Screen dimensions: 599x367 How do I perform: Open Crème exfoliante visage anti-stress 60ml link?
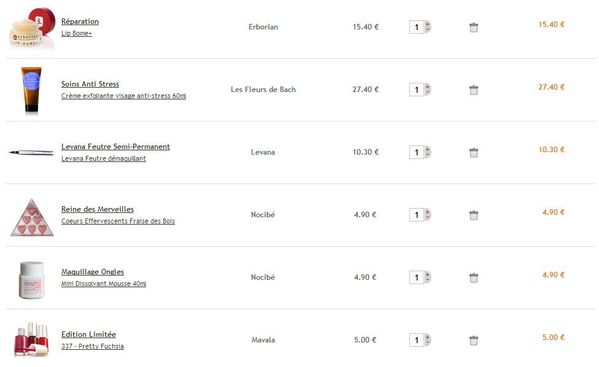[x=124, y=96]
